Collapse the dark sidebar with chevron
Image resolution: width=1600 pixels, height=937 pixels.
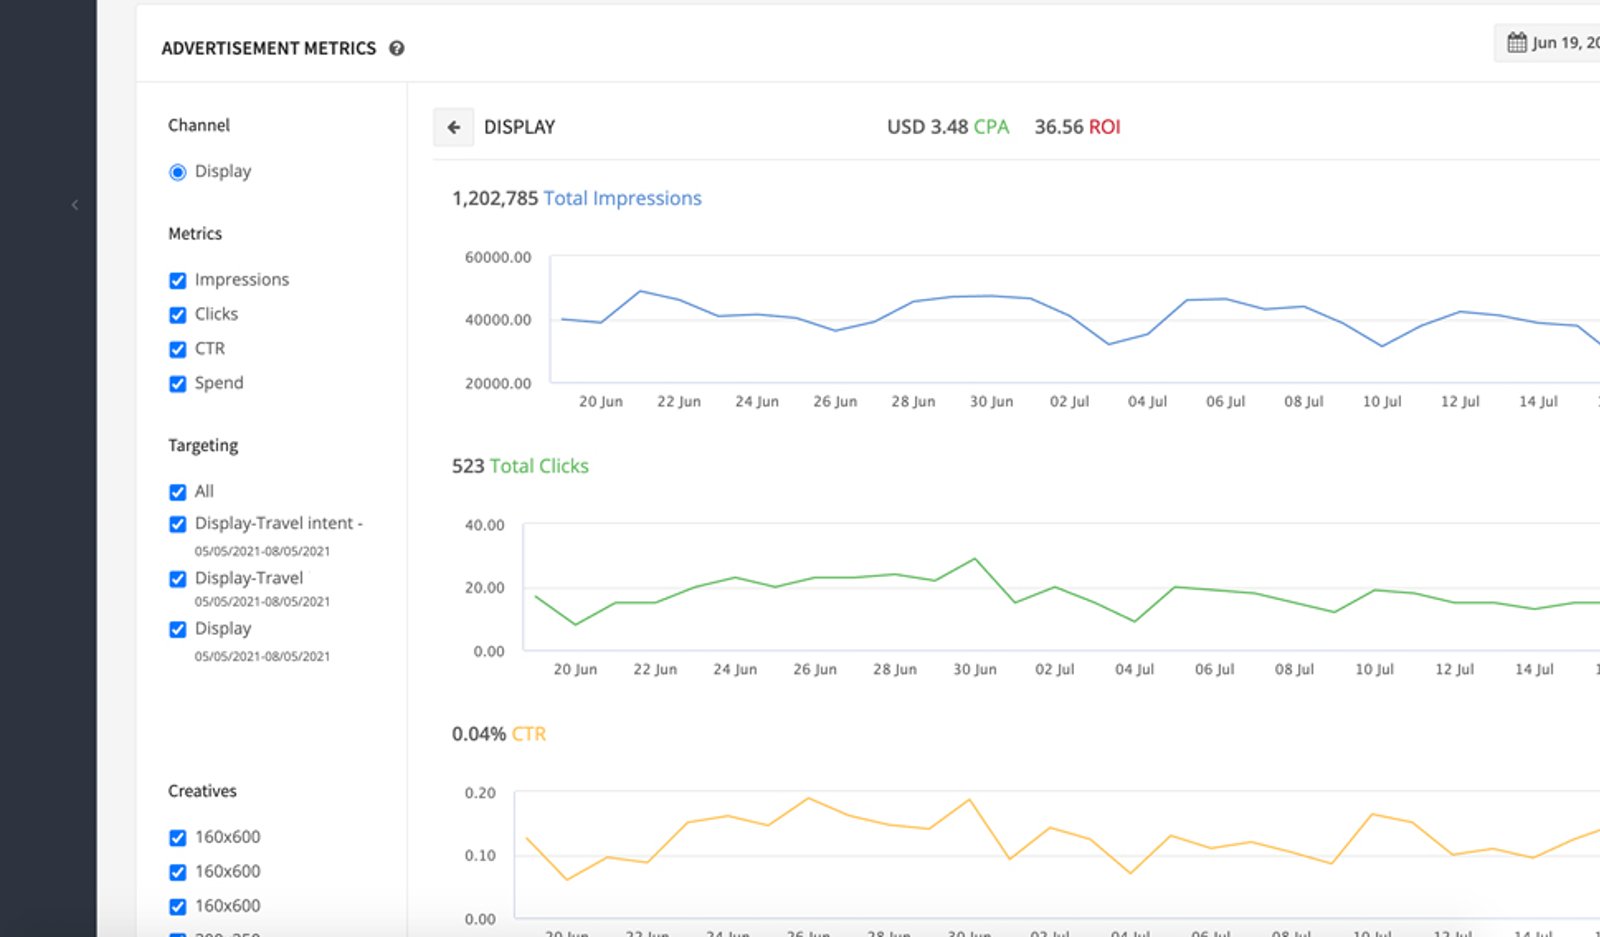click(x=75, y=205)
